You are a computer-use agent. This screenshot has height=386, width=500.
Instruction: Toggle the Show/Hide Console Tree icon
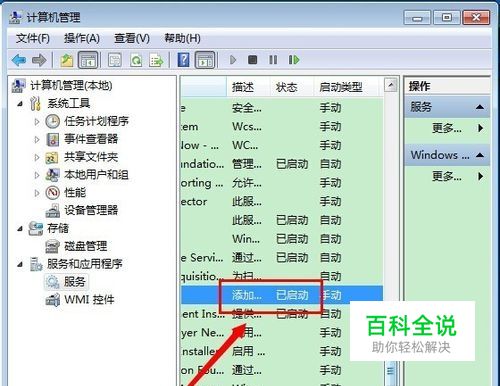88,60
